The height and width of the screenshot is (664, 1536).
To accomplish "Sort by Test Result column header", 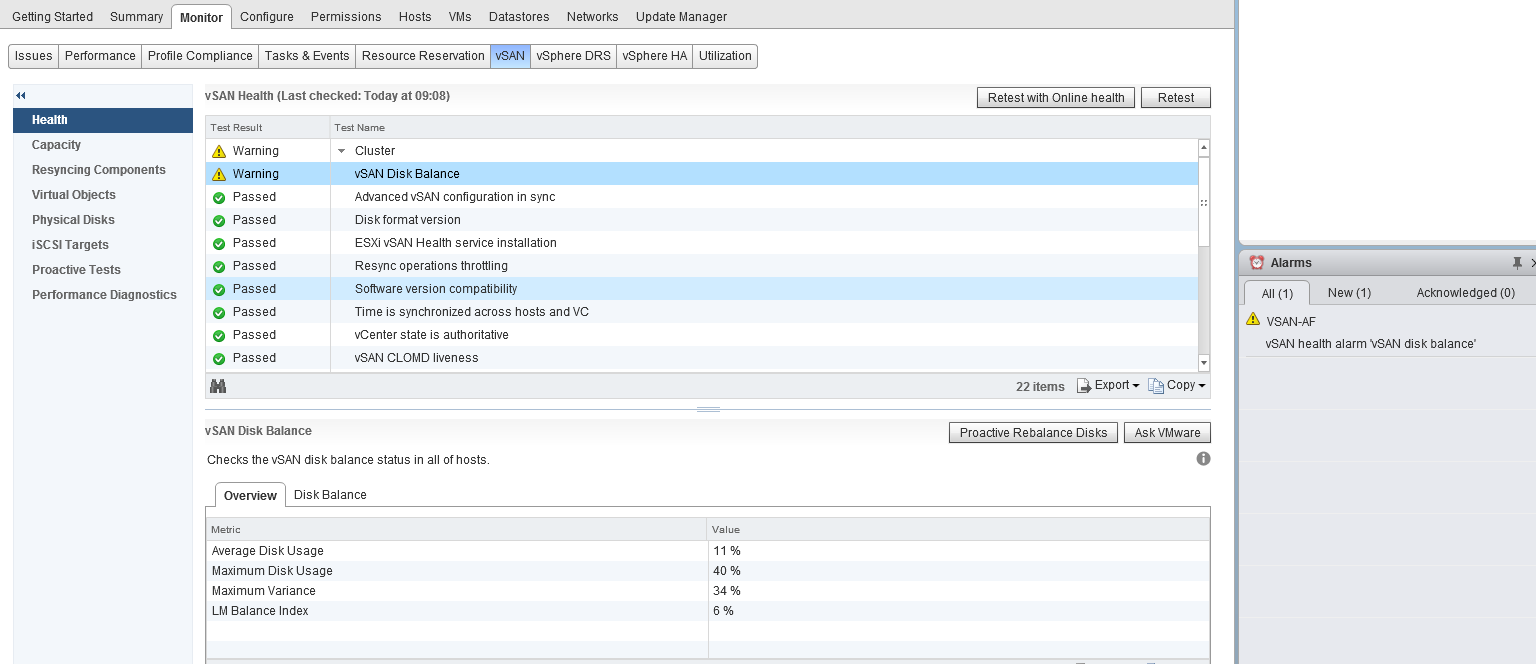I will point(268,128).
